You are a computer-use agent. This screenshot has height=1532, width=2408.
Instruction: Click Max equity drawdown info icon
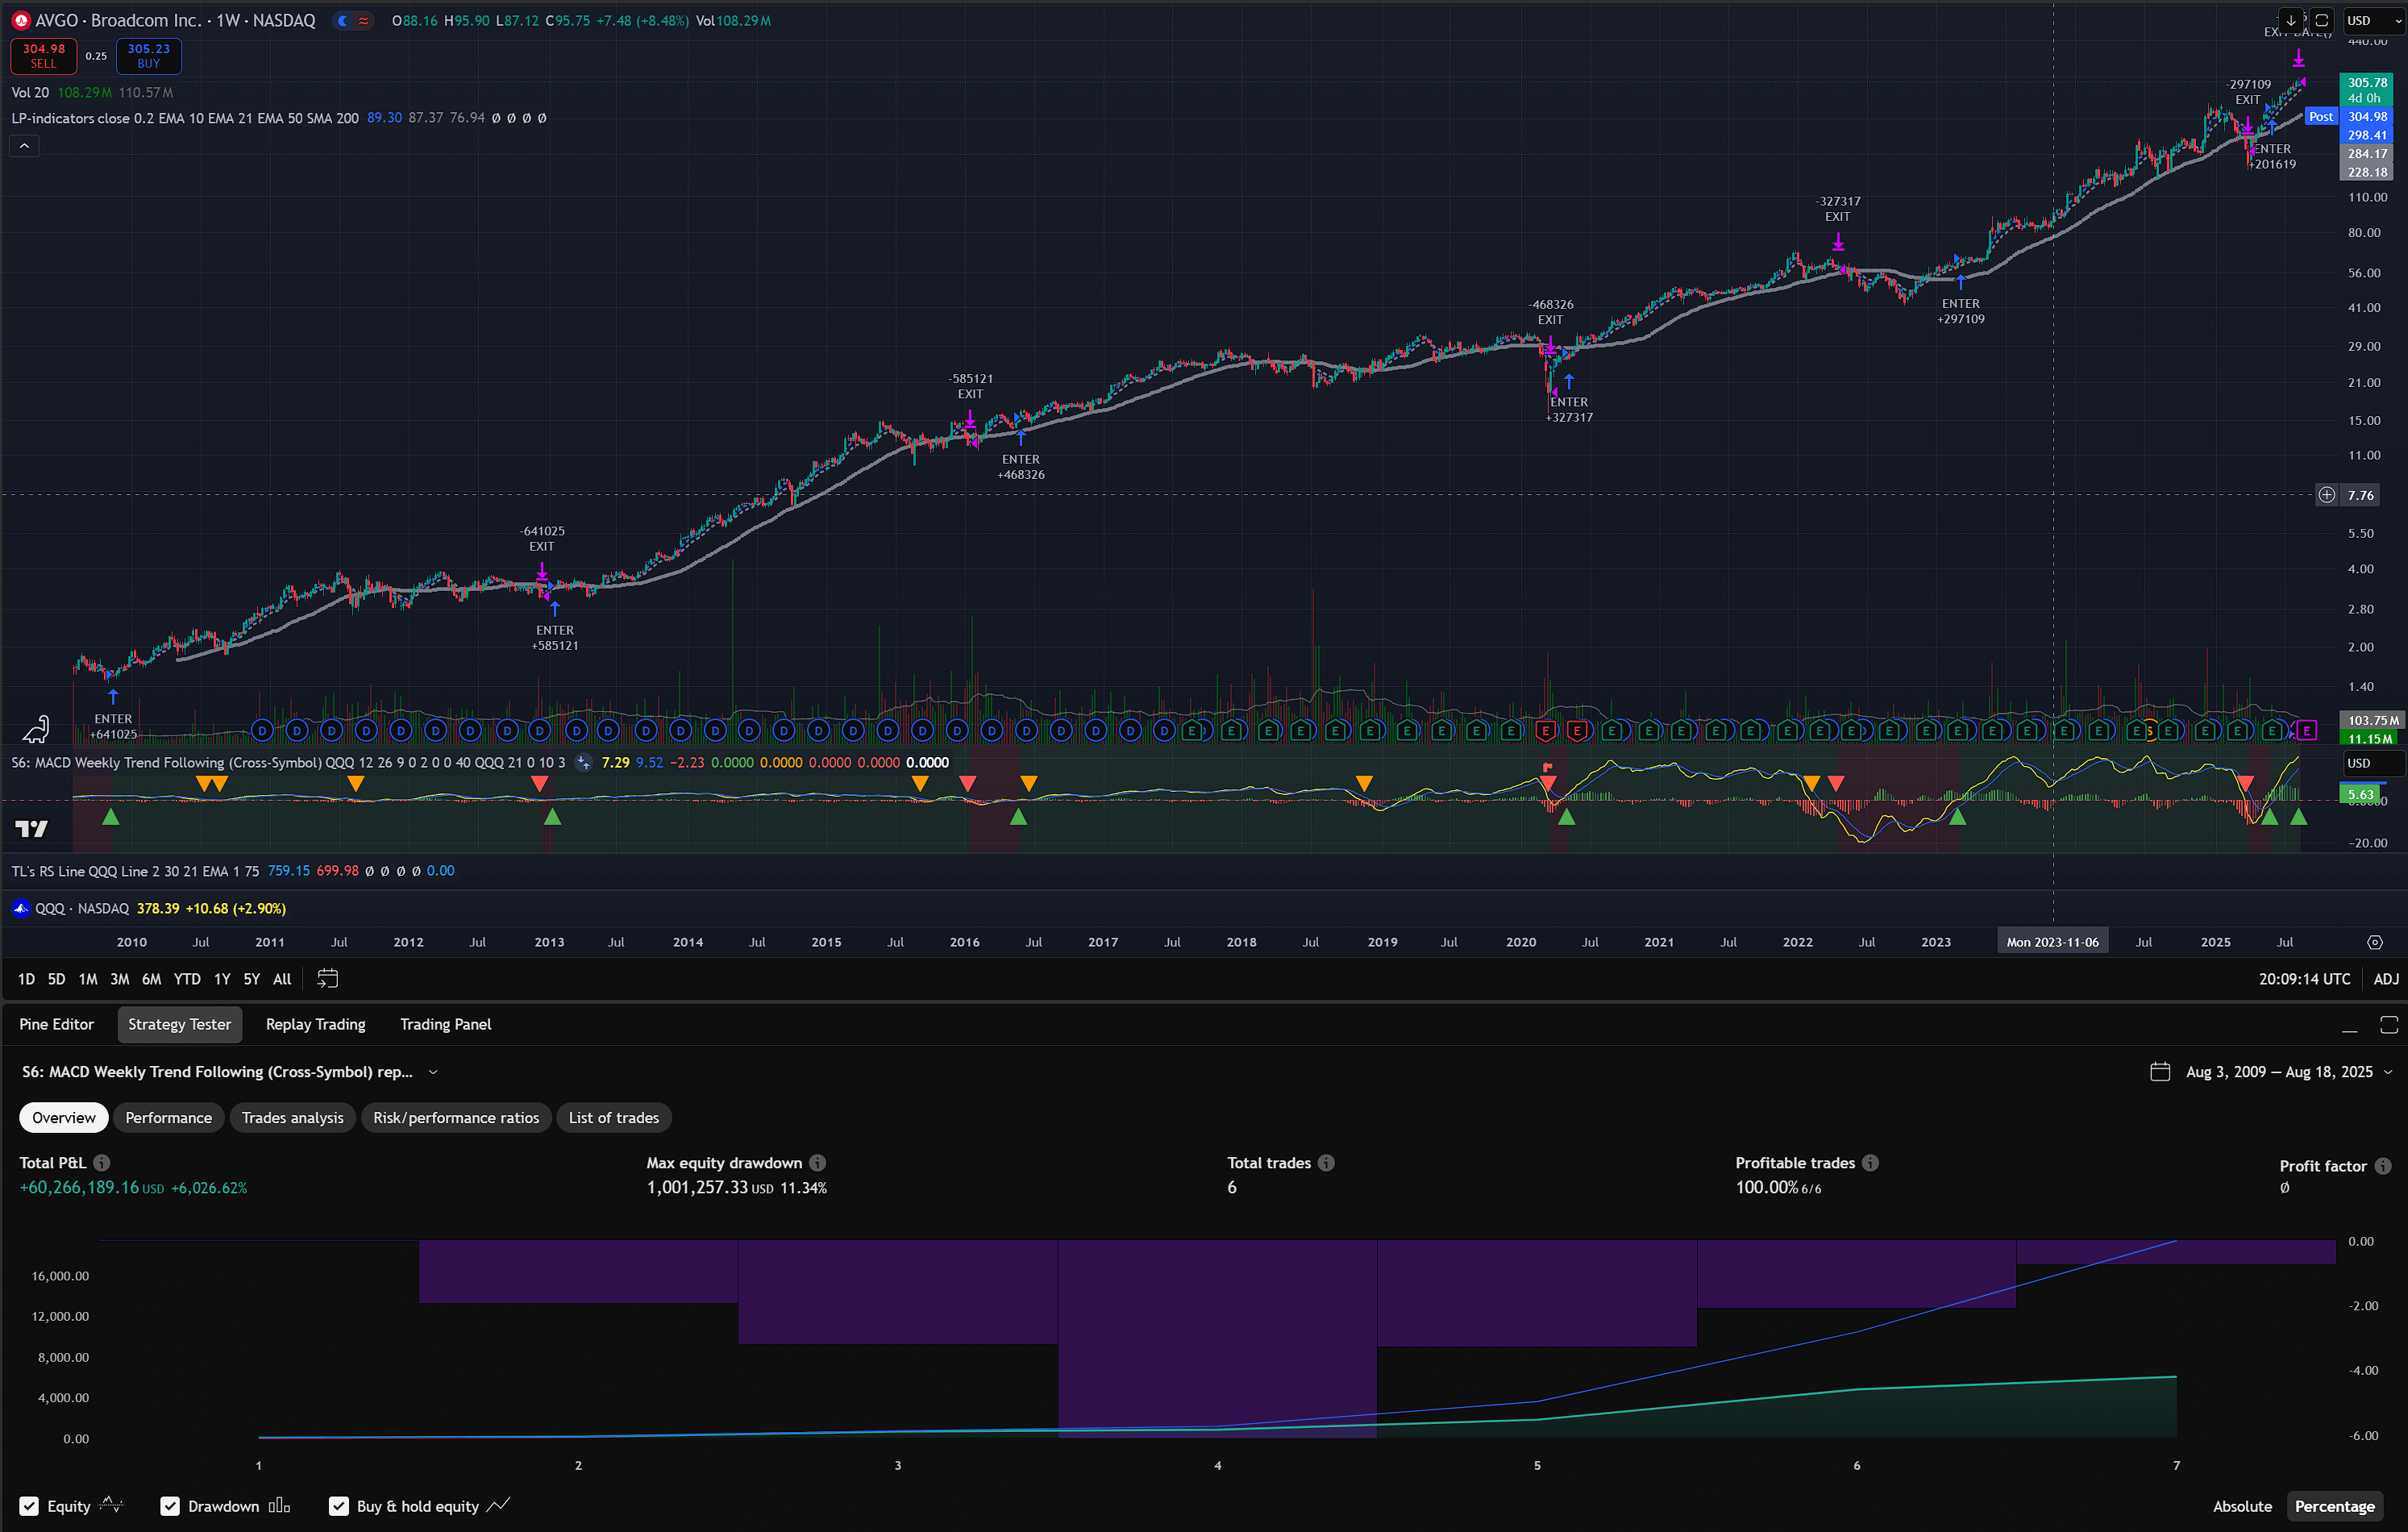[818, 1162]
